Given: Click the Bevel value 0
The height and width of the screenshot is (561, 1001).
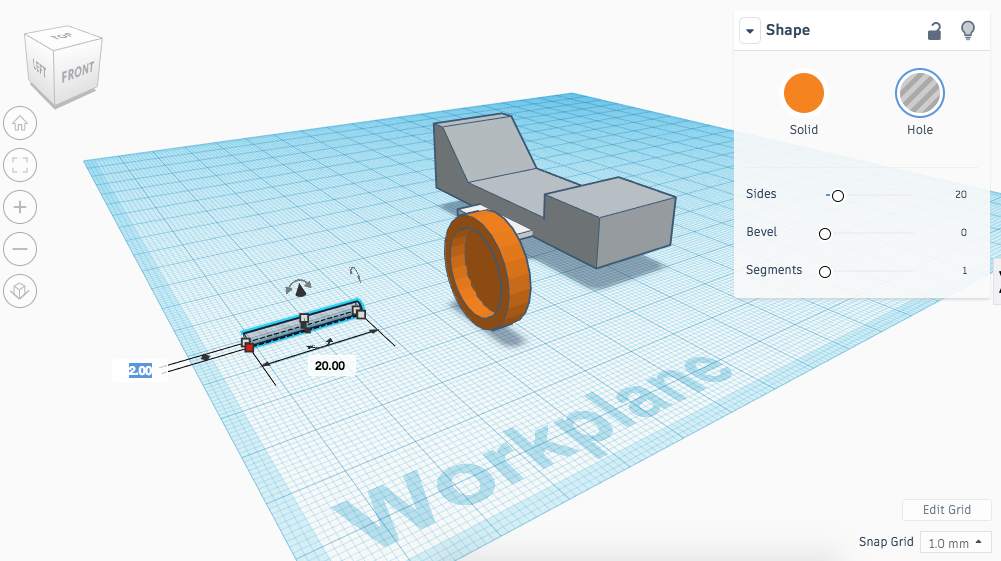Looking at the screenshot, I should 963,232.
